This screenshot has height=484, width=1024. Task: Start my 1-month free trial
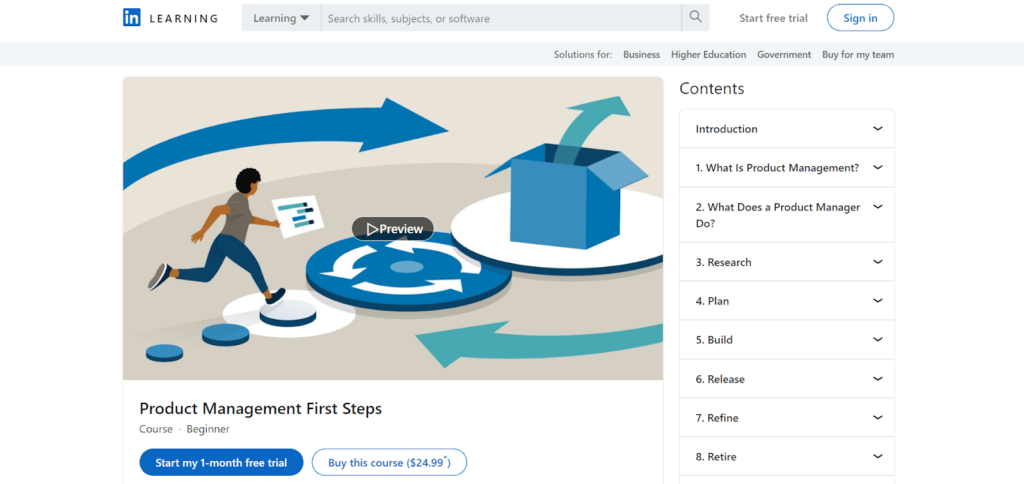(x=221, y=462)
